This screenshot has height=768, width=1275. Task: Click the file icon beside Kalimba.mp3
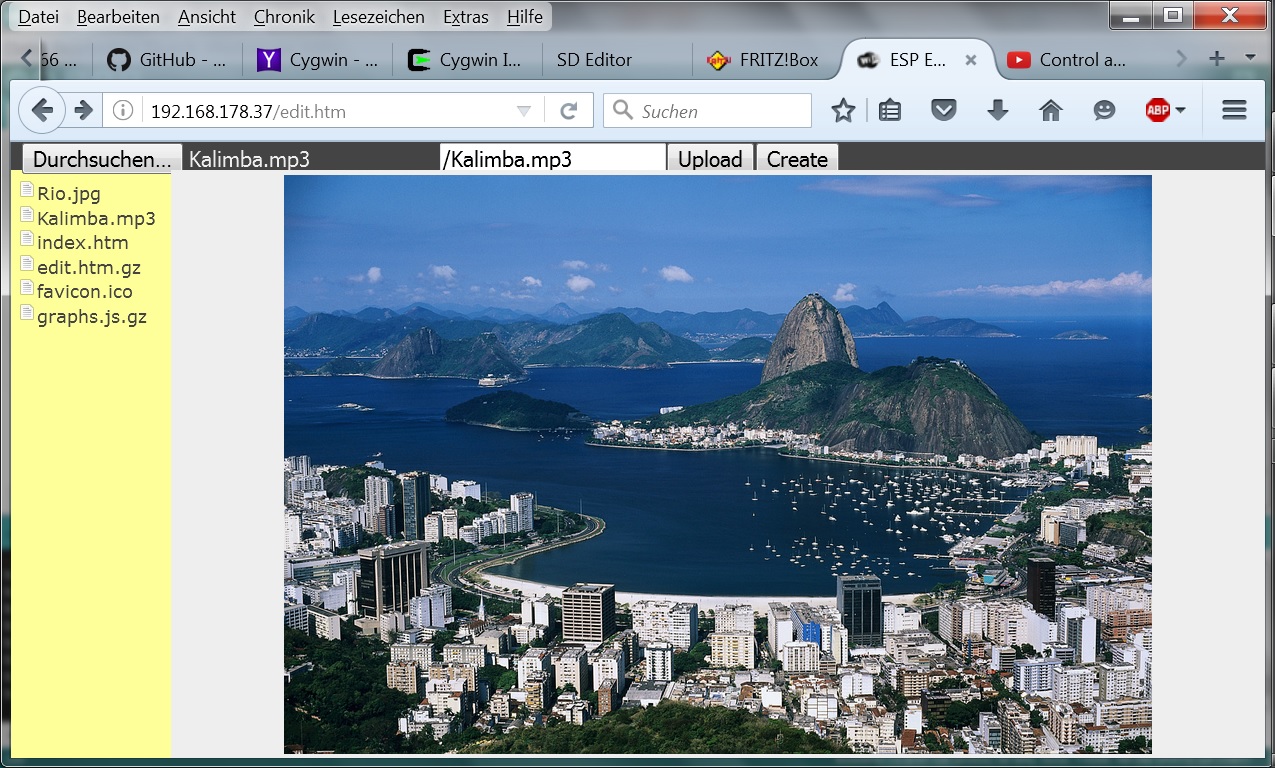coord(27,215)
